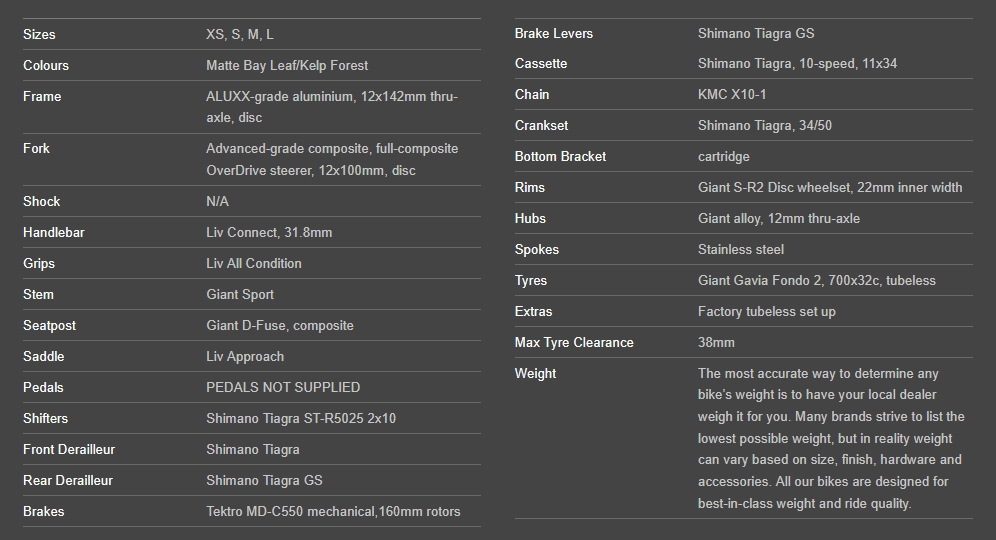Select the Factory tubeless set up text

(x=767, y=311)
